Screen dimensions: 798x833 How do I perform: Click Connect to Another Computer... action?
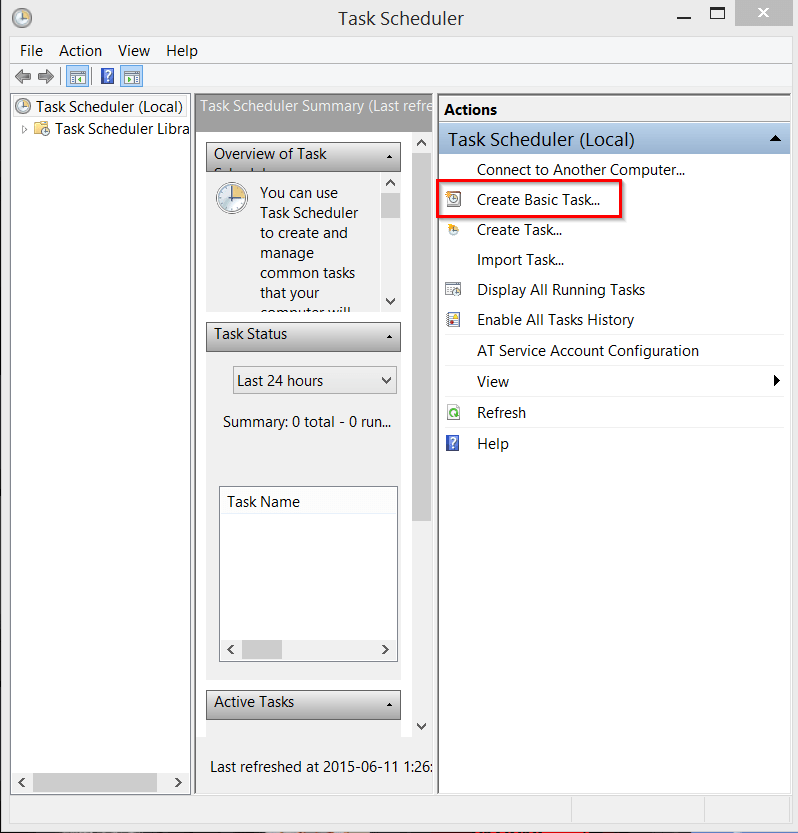pyautogui.click(x=580, y=170)
